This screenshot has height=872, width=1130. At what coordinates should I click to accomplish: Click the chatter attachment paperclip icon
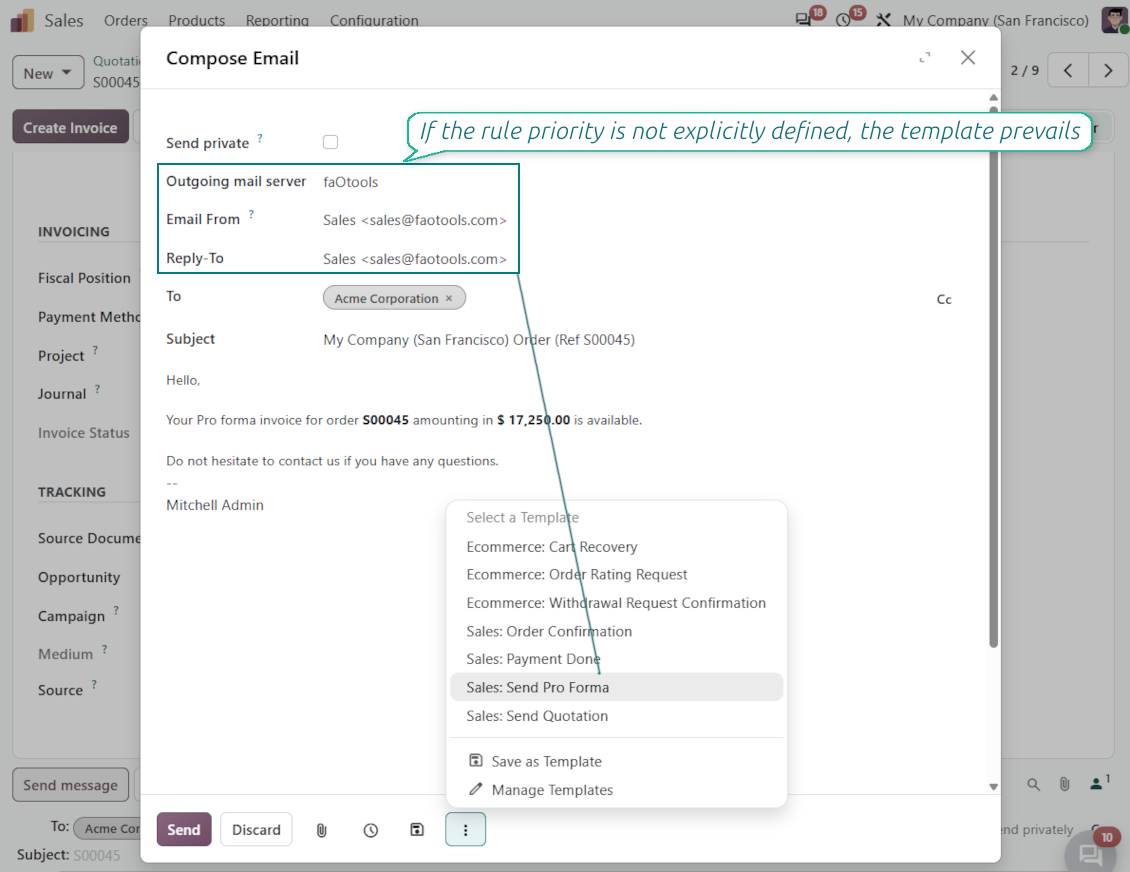pos(1064,785)
